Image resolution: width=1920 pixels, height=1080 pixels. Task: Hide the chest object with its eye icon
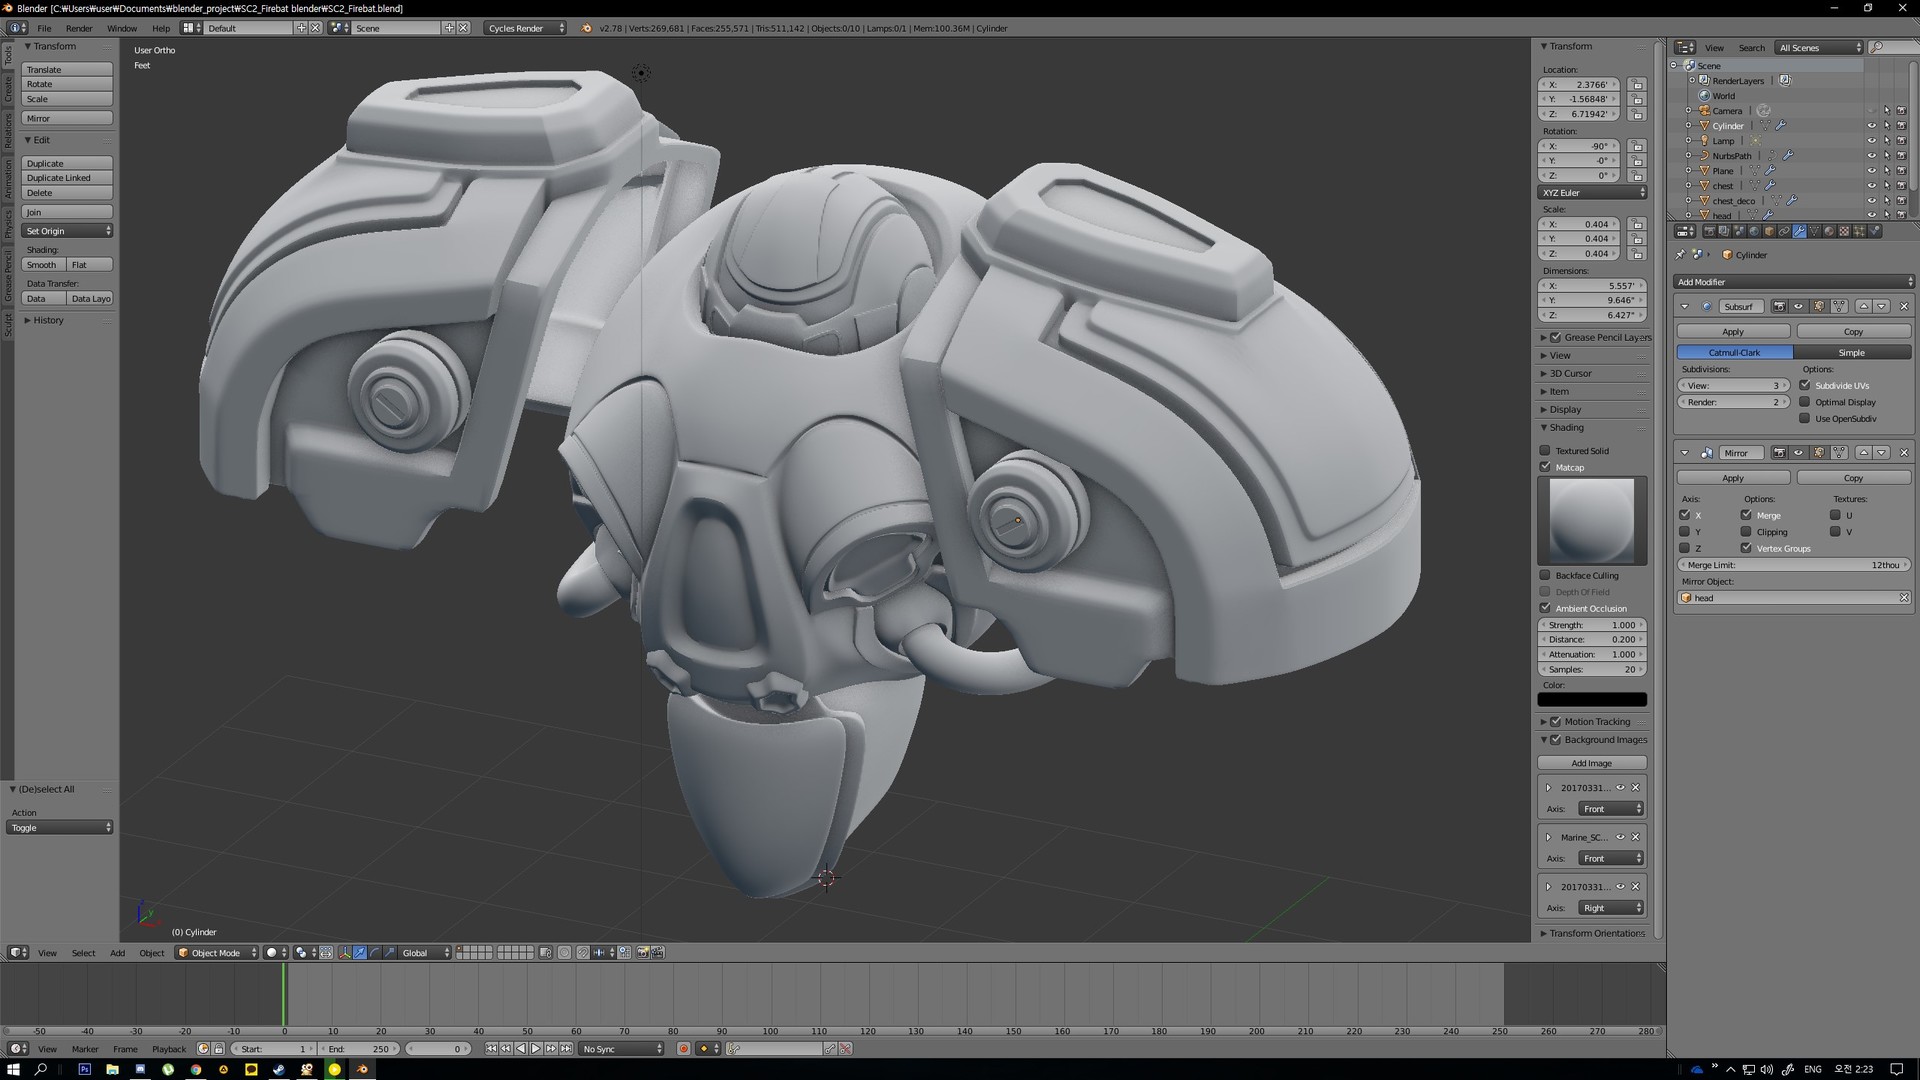point(1870,185)
